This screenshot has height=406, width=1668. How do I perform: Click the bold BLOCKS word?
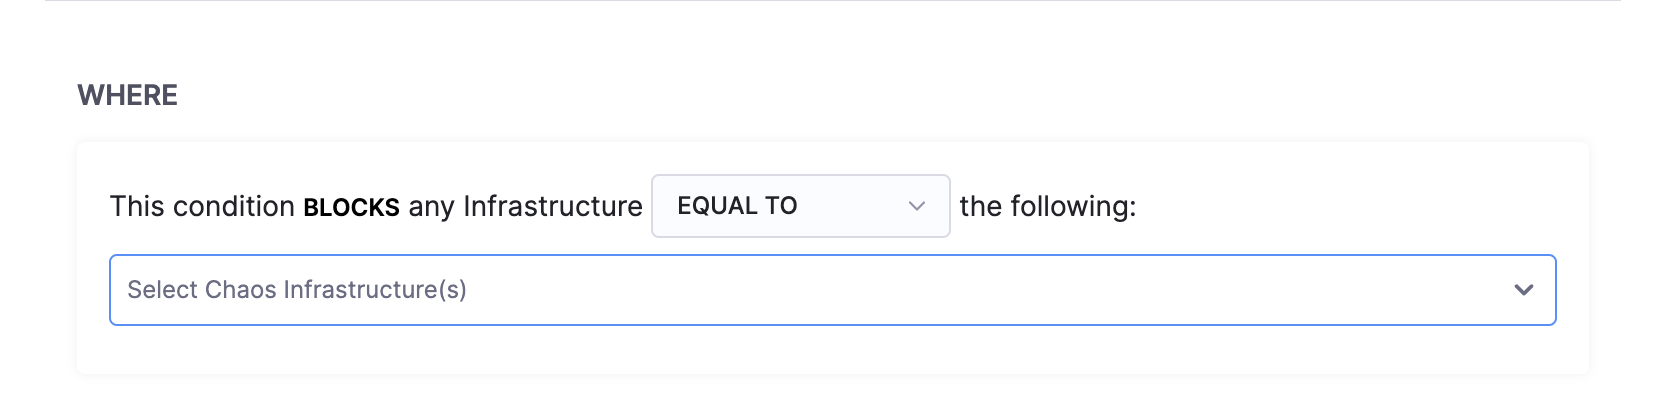tap(351, 207)
